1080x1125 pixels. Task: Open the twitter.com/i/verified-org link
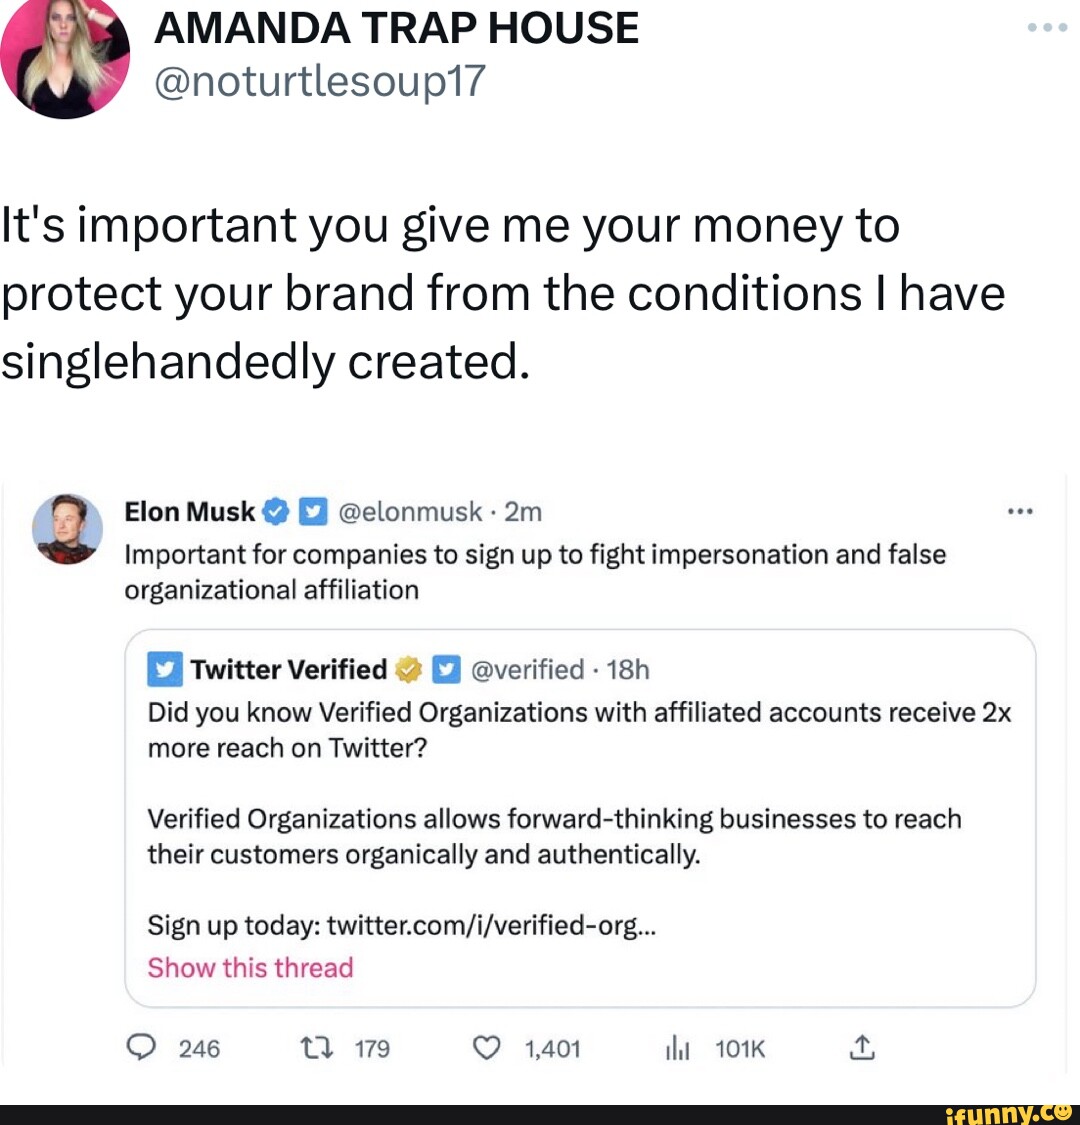[491, 926]
